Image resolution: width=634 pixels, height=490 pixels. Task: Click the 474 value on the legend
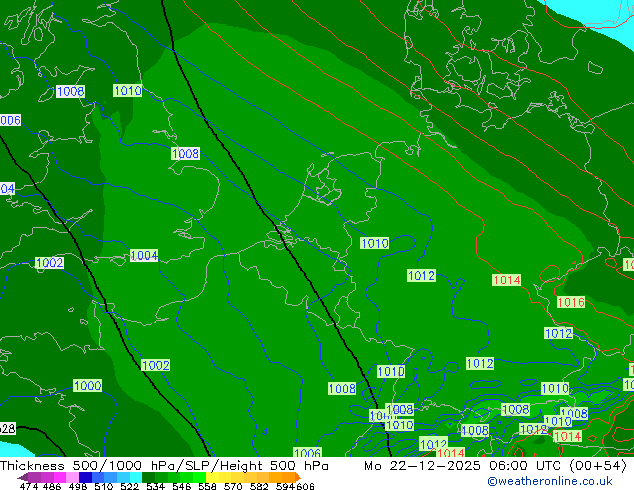(29, 486)
